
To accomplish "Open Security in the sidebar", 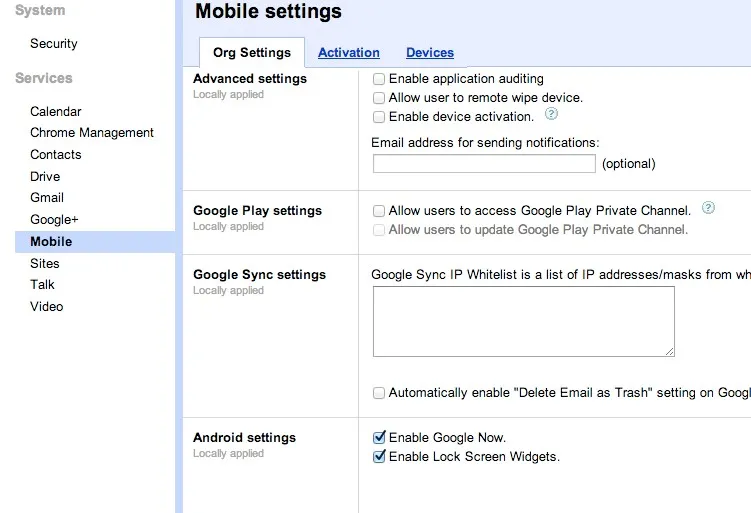I will tap(54, 44).
